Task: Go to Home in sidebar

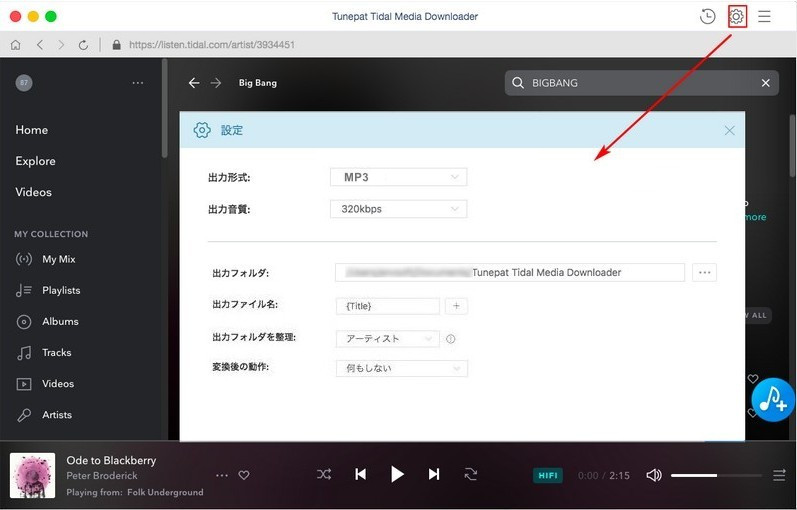Action: click(x=32, y=130)
